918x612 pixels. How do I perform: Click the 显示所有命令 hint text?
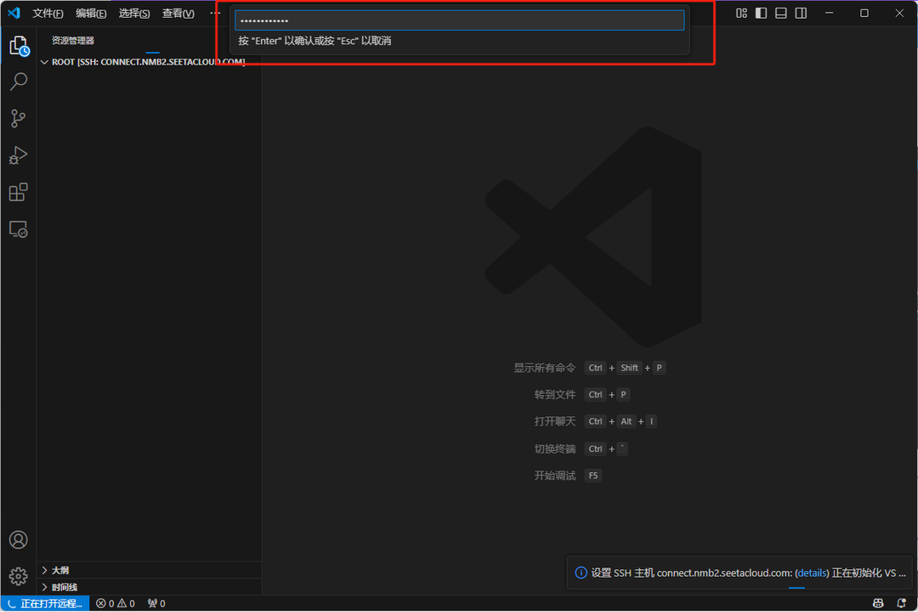pos(544,368)
